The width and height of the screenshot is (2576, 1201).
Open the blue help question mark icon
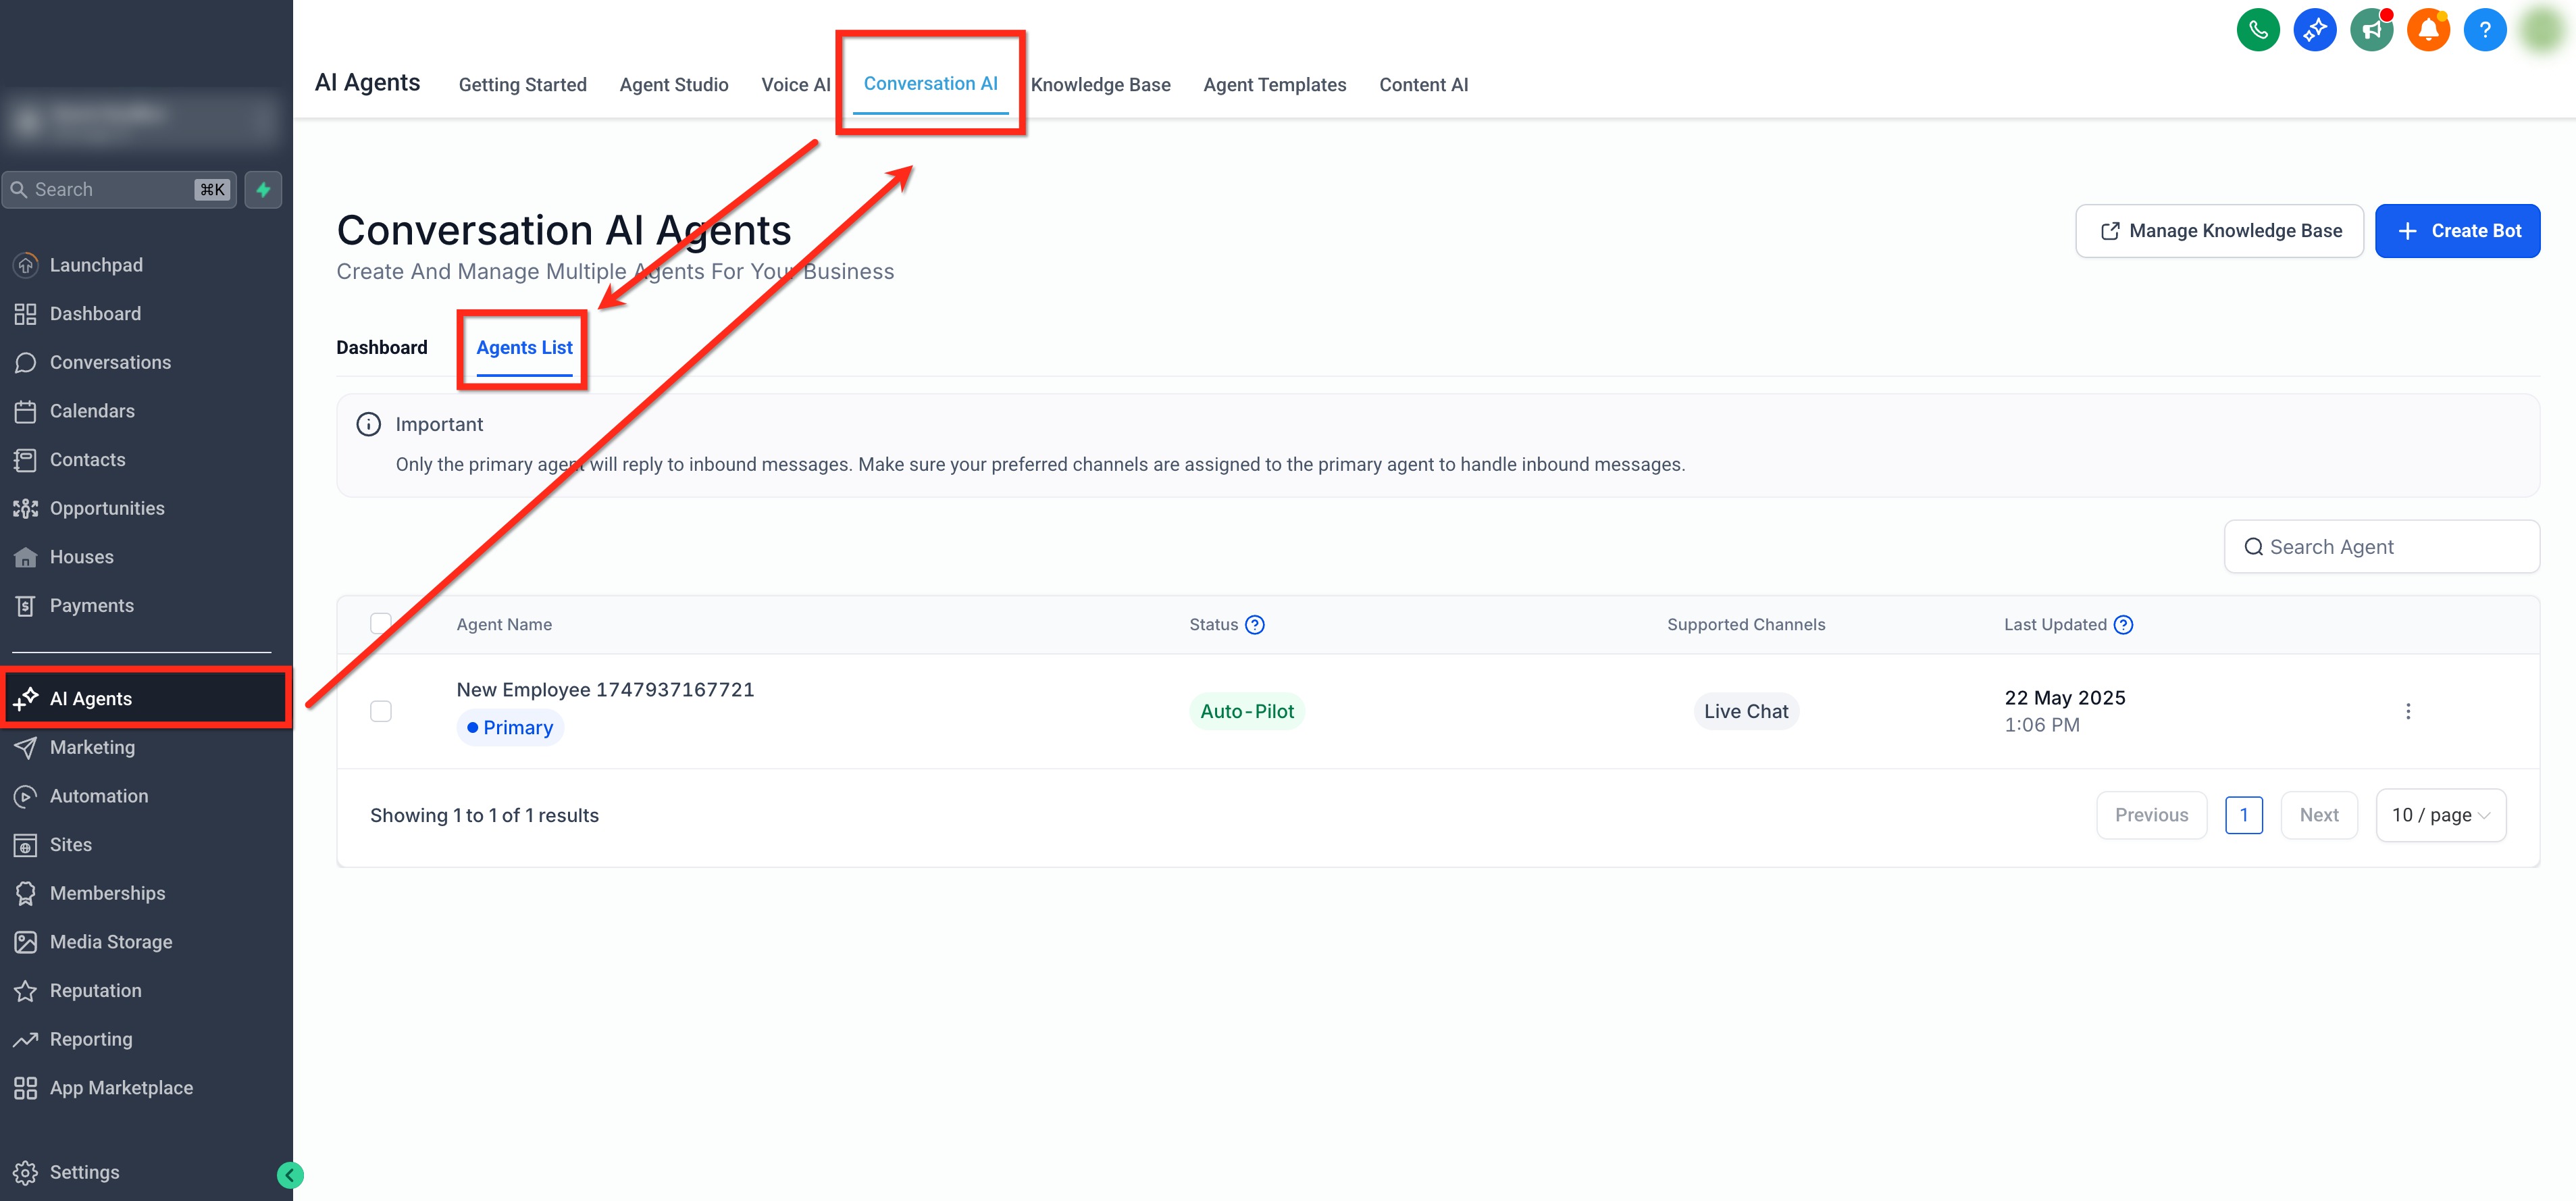tap(2484, 30)
